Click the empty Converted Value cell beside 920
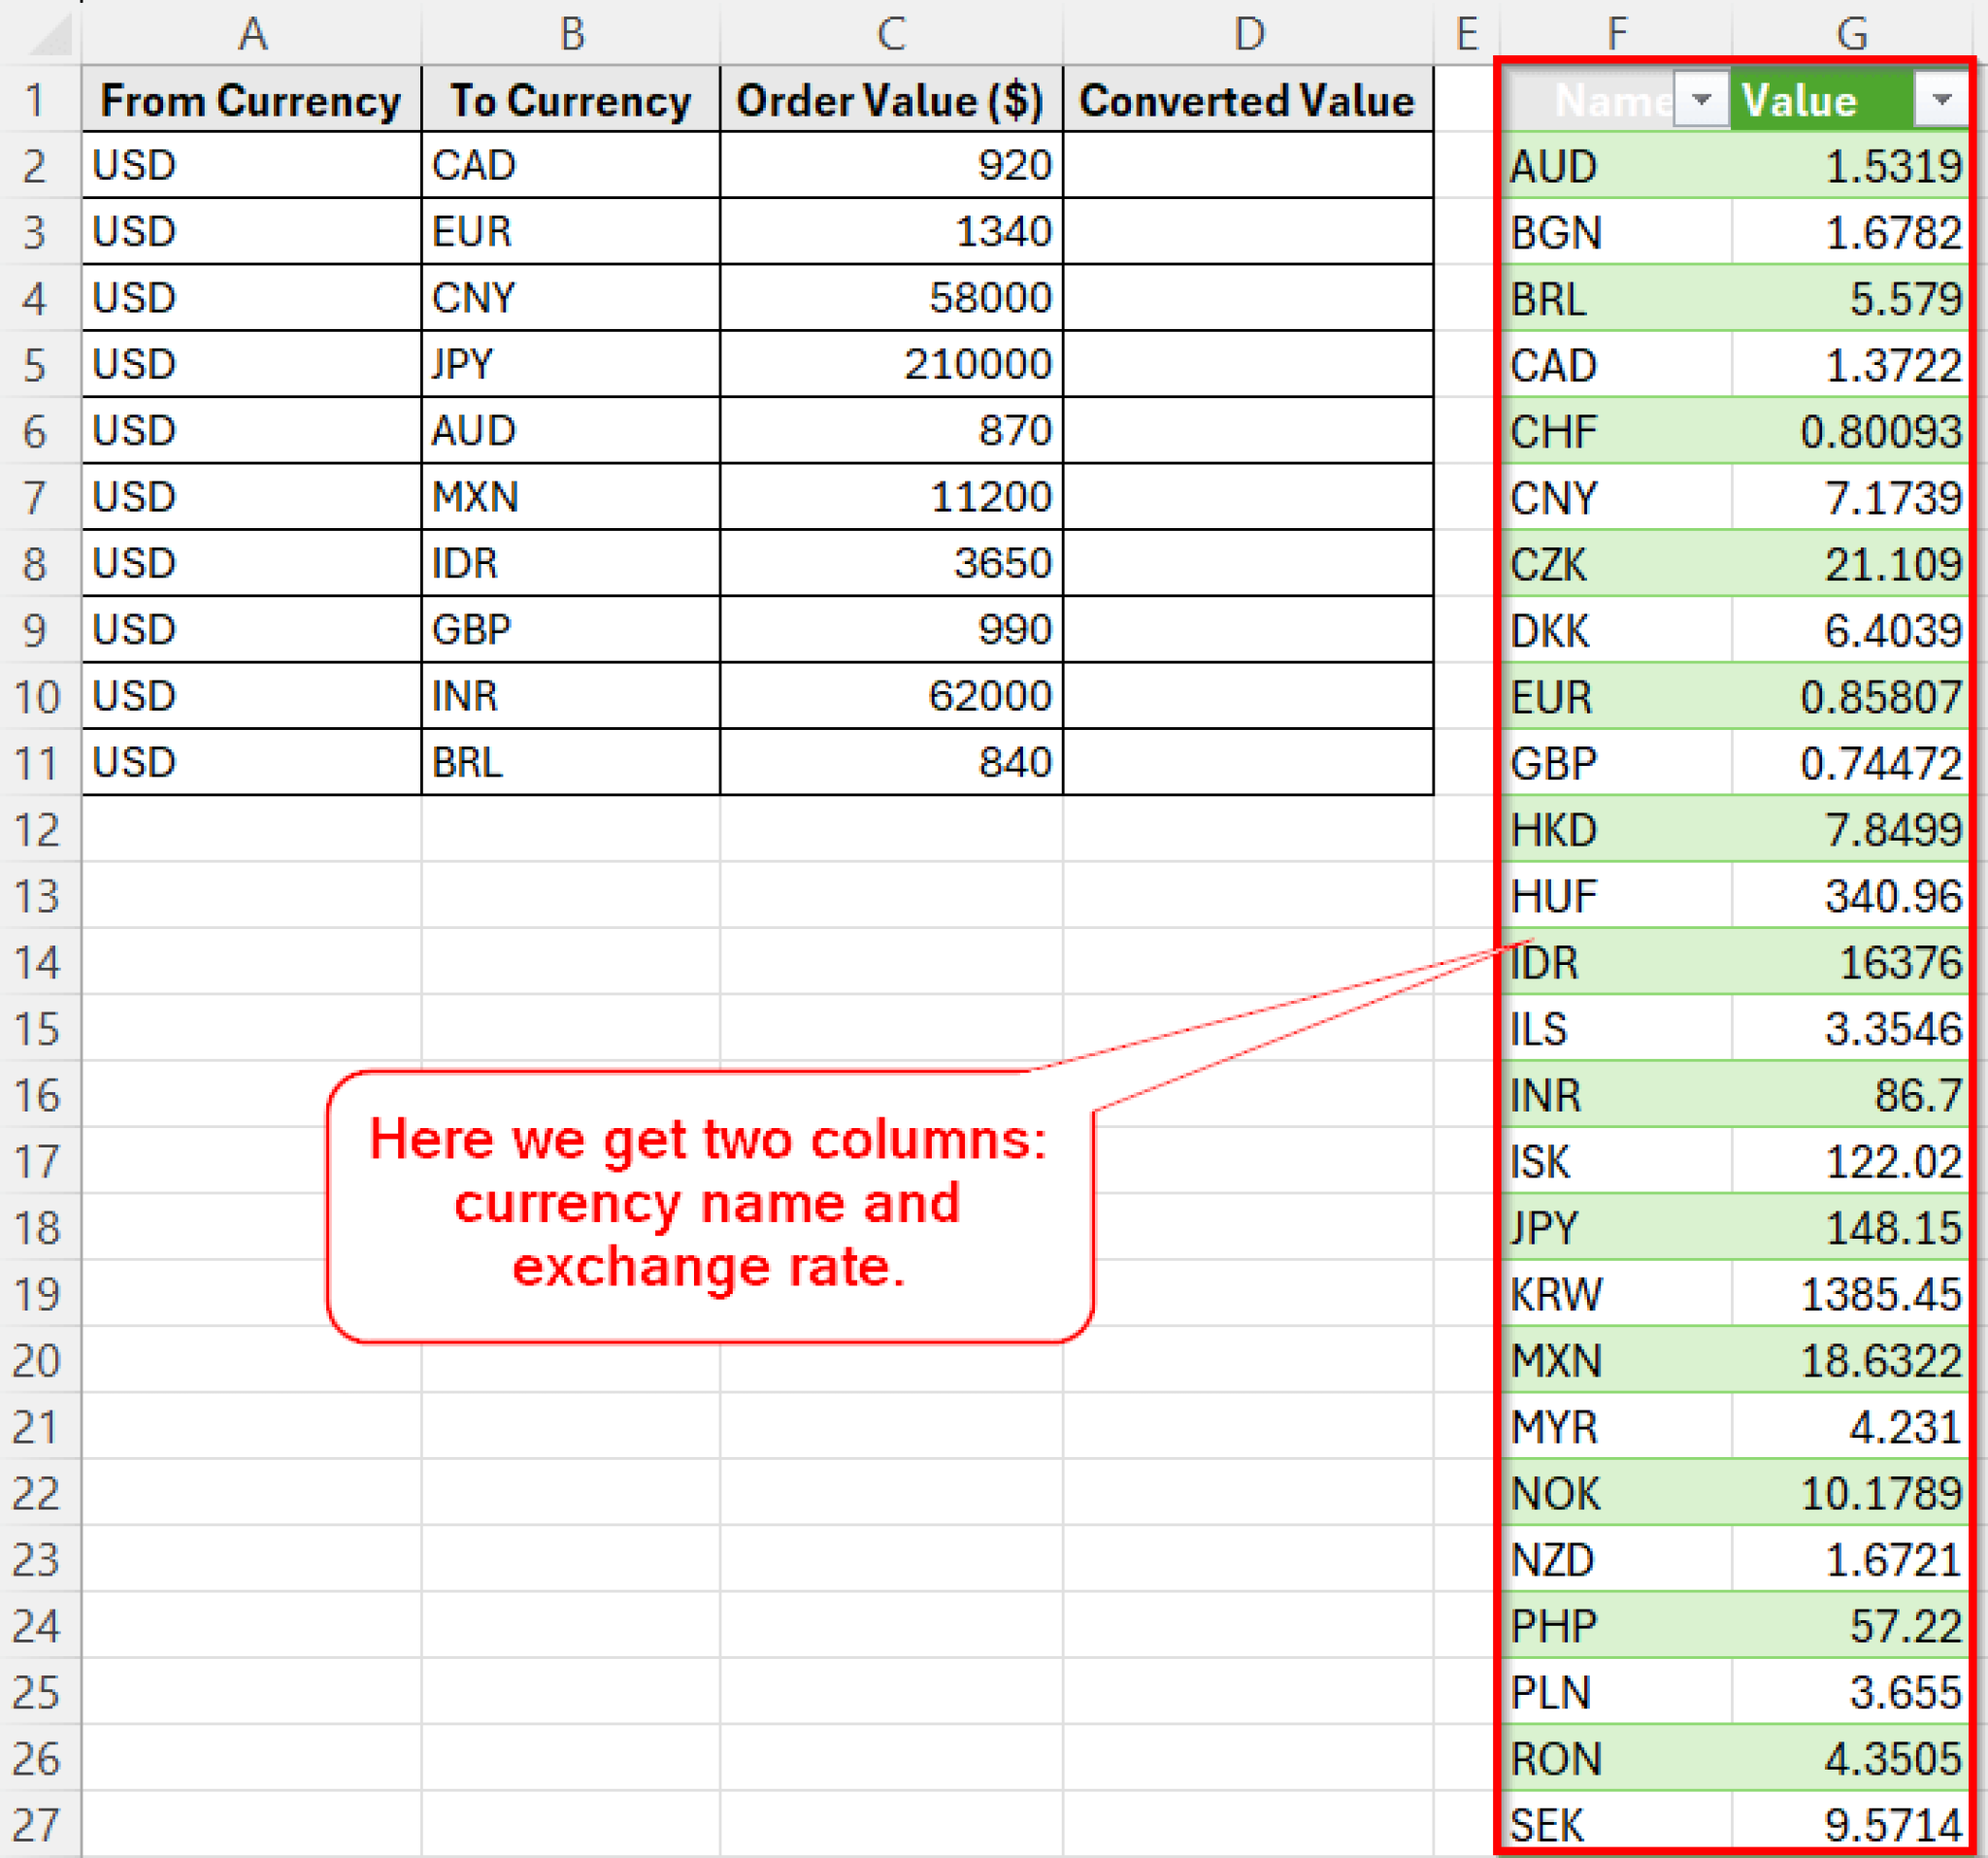The image size is (1988, 1858). point(1247,165)
